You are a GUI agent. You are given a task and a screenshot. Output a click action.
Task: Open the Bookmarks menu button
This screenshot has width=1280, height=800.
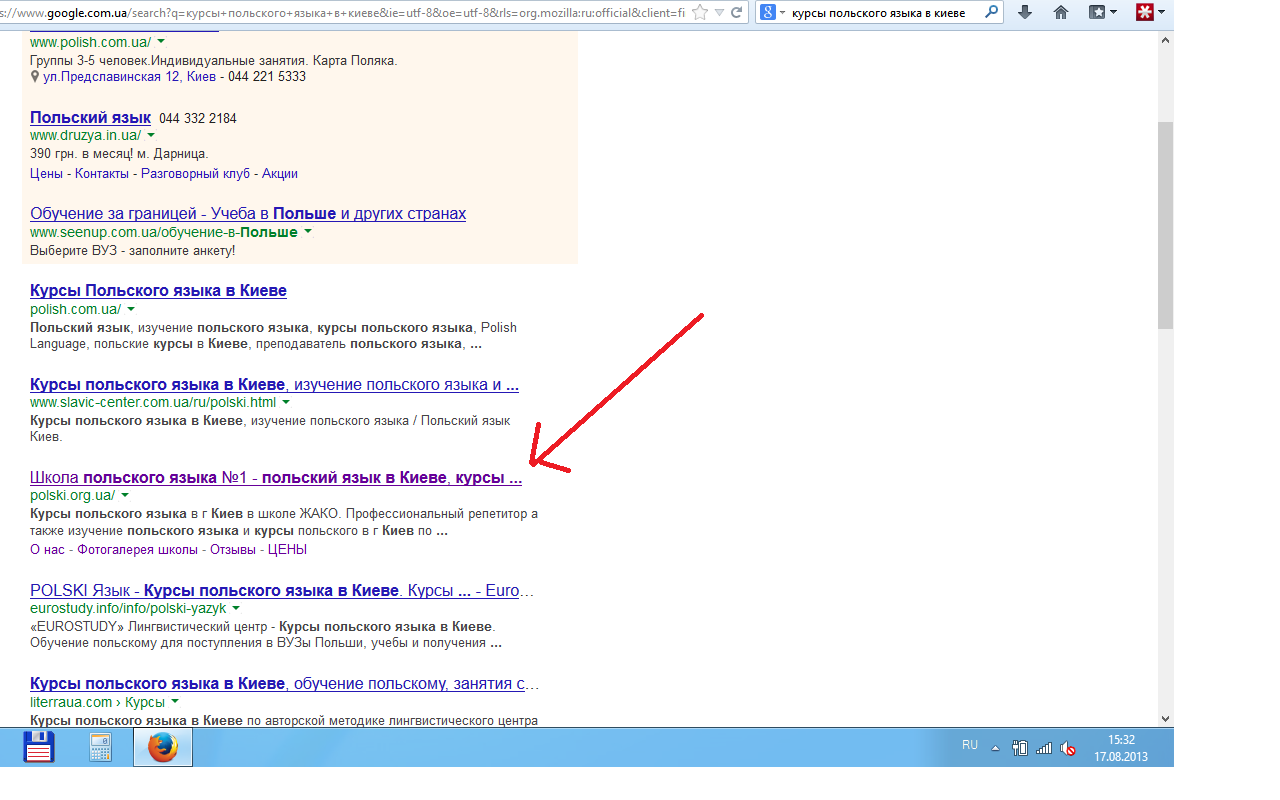pos(1103,13)
